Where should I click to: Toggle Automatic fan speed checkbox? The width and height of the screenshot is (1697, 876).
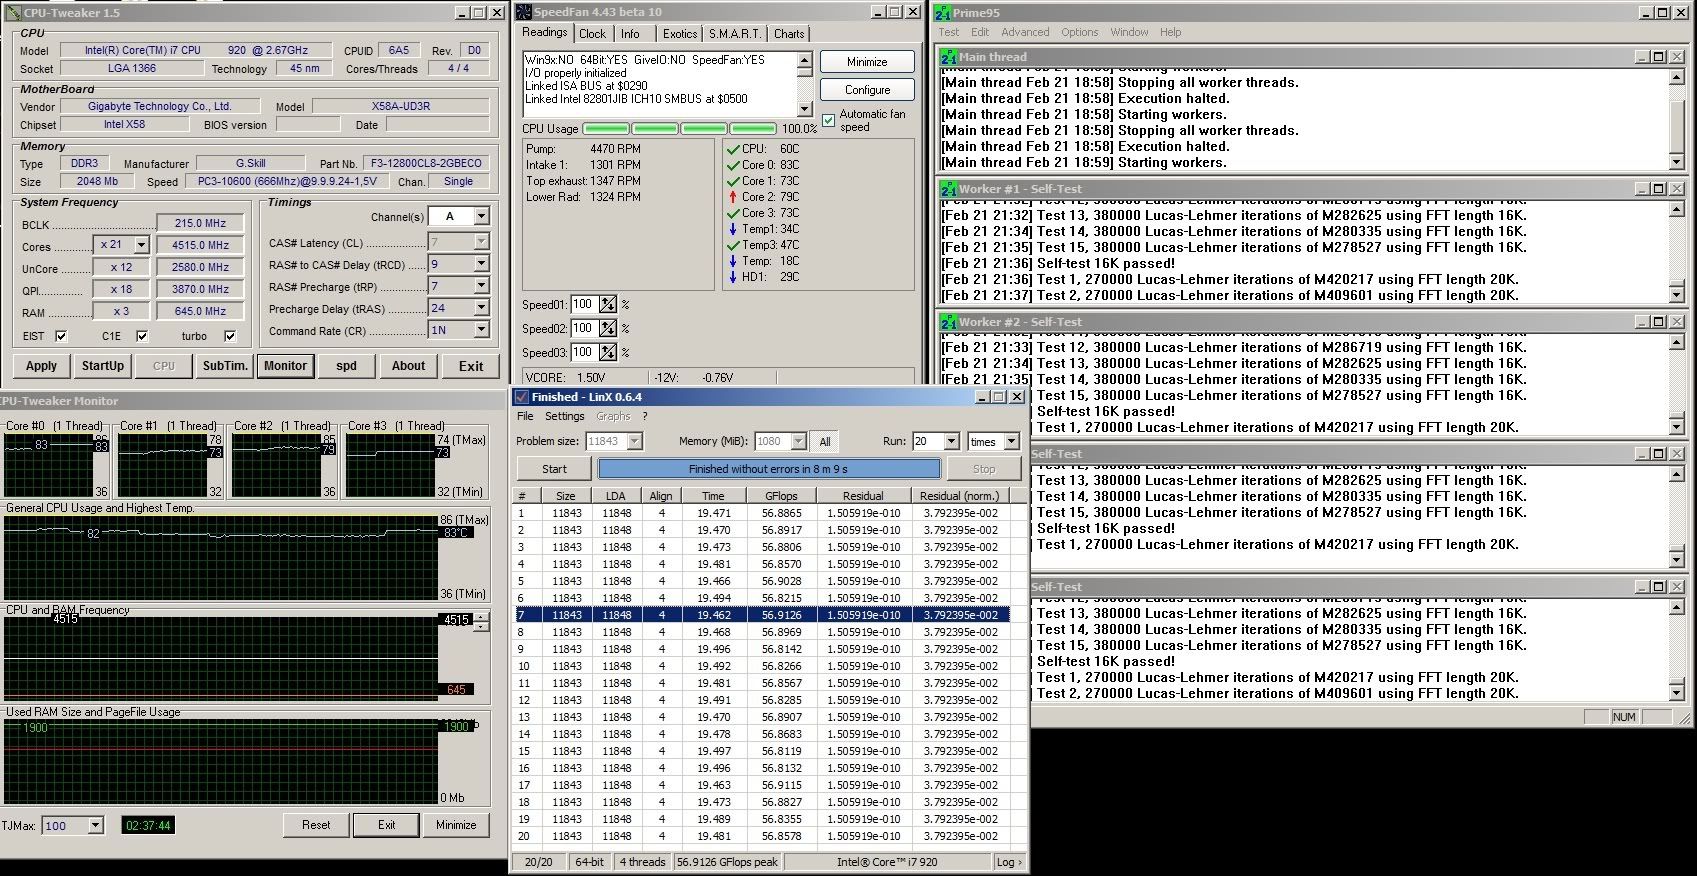(828, 120)
